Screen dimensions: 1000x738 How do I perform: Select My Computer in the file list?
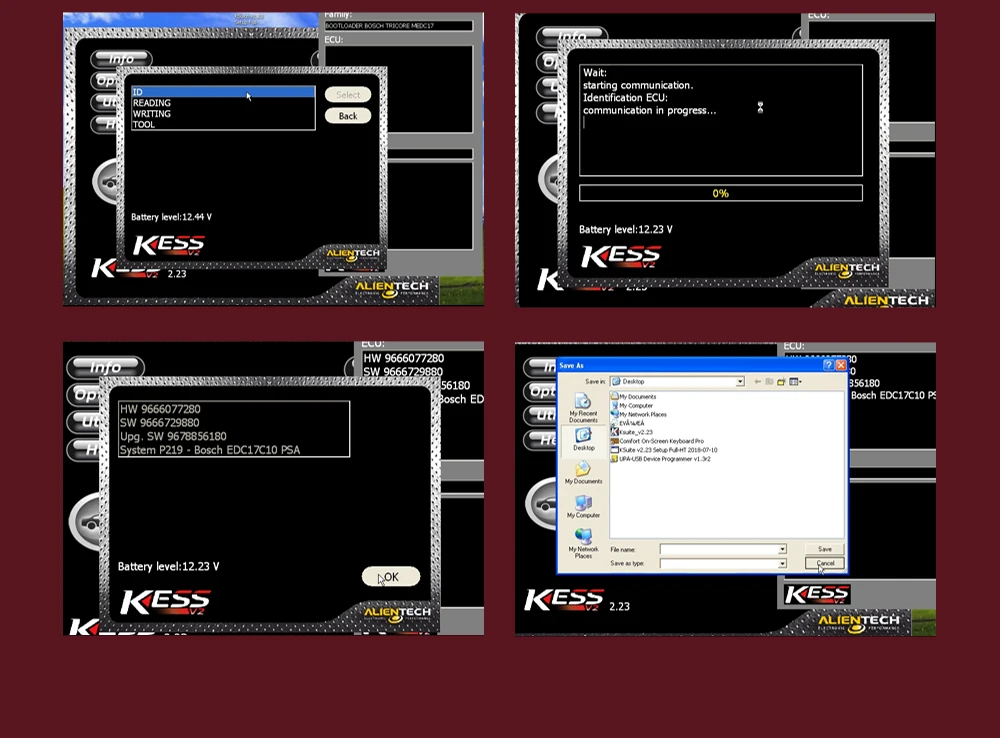click(x=632, y=406)
